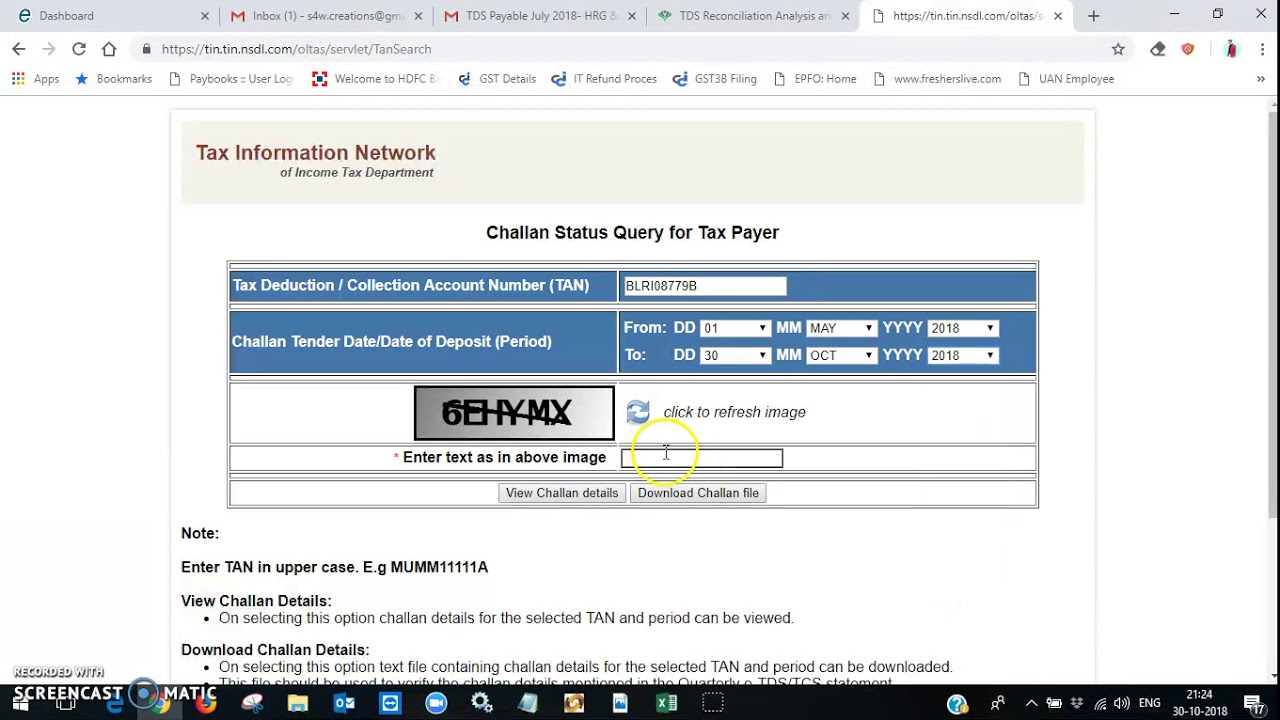Open GST3B Filing bookmark
Screen dimensions: 1280x720
[715, 79]
